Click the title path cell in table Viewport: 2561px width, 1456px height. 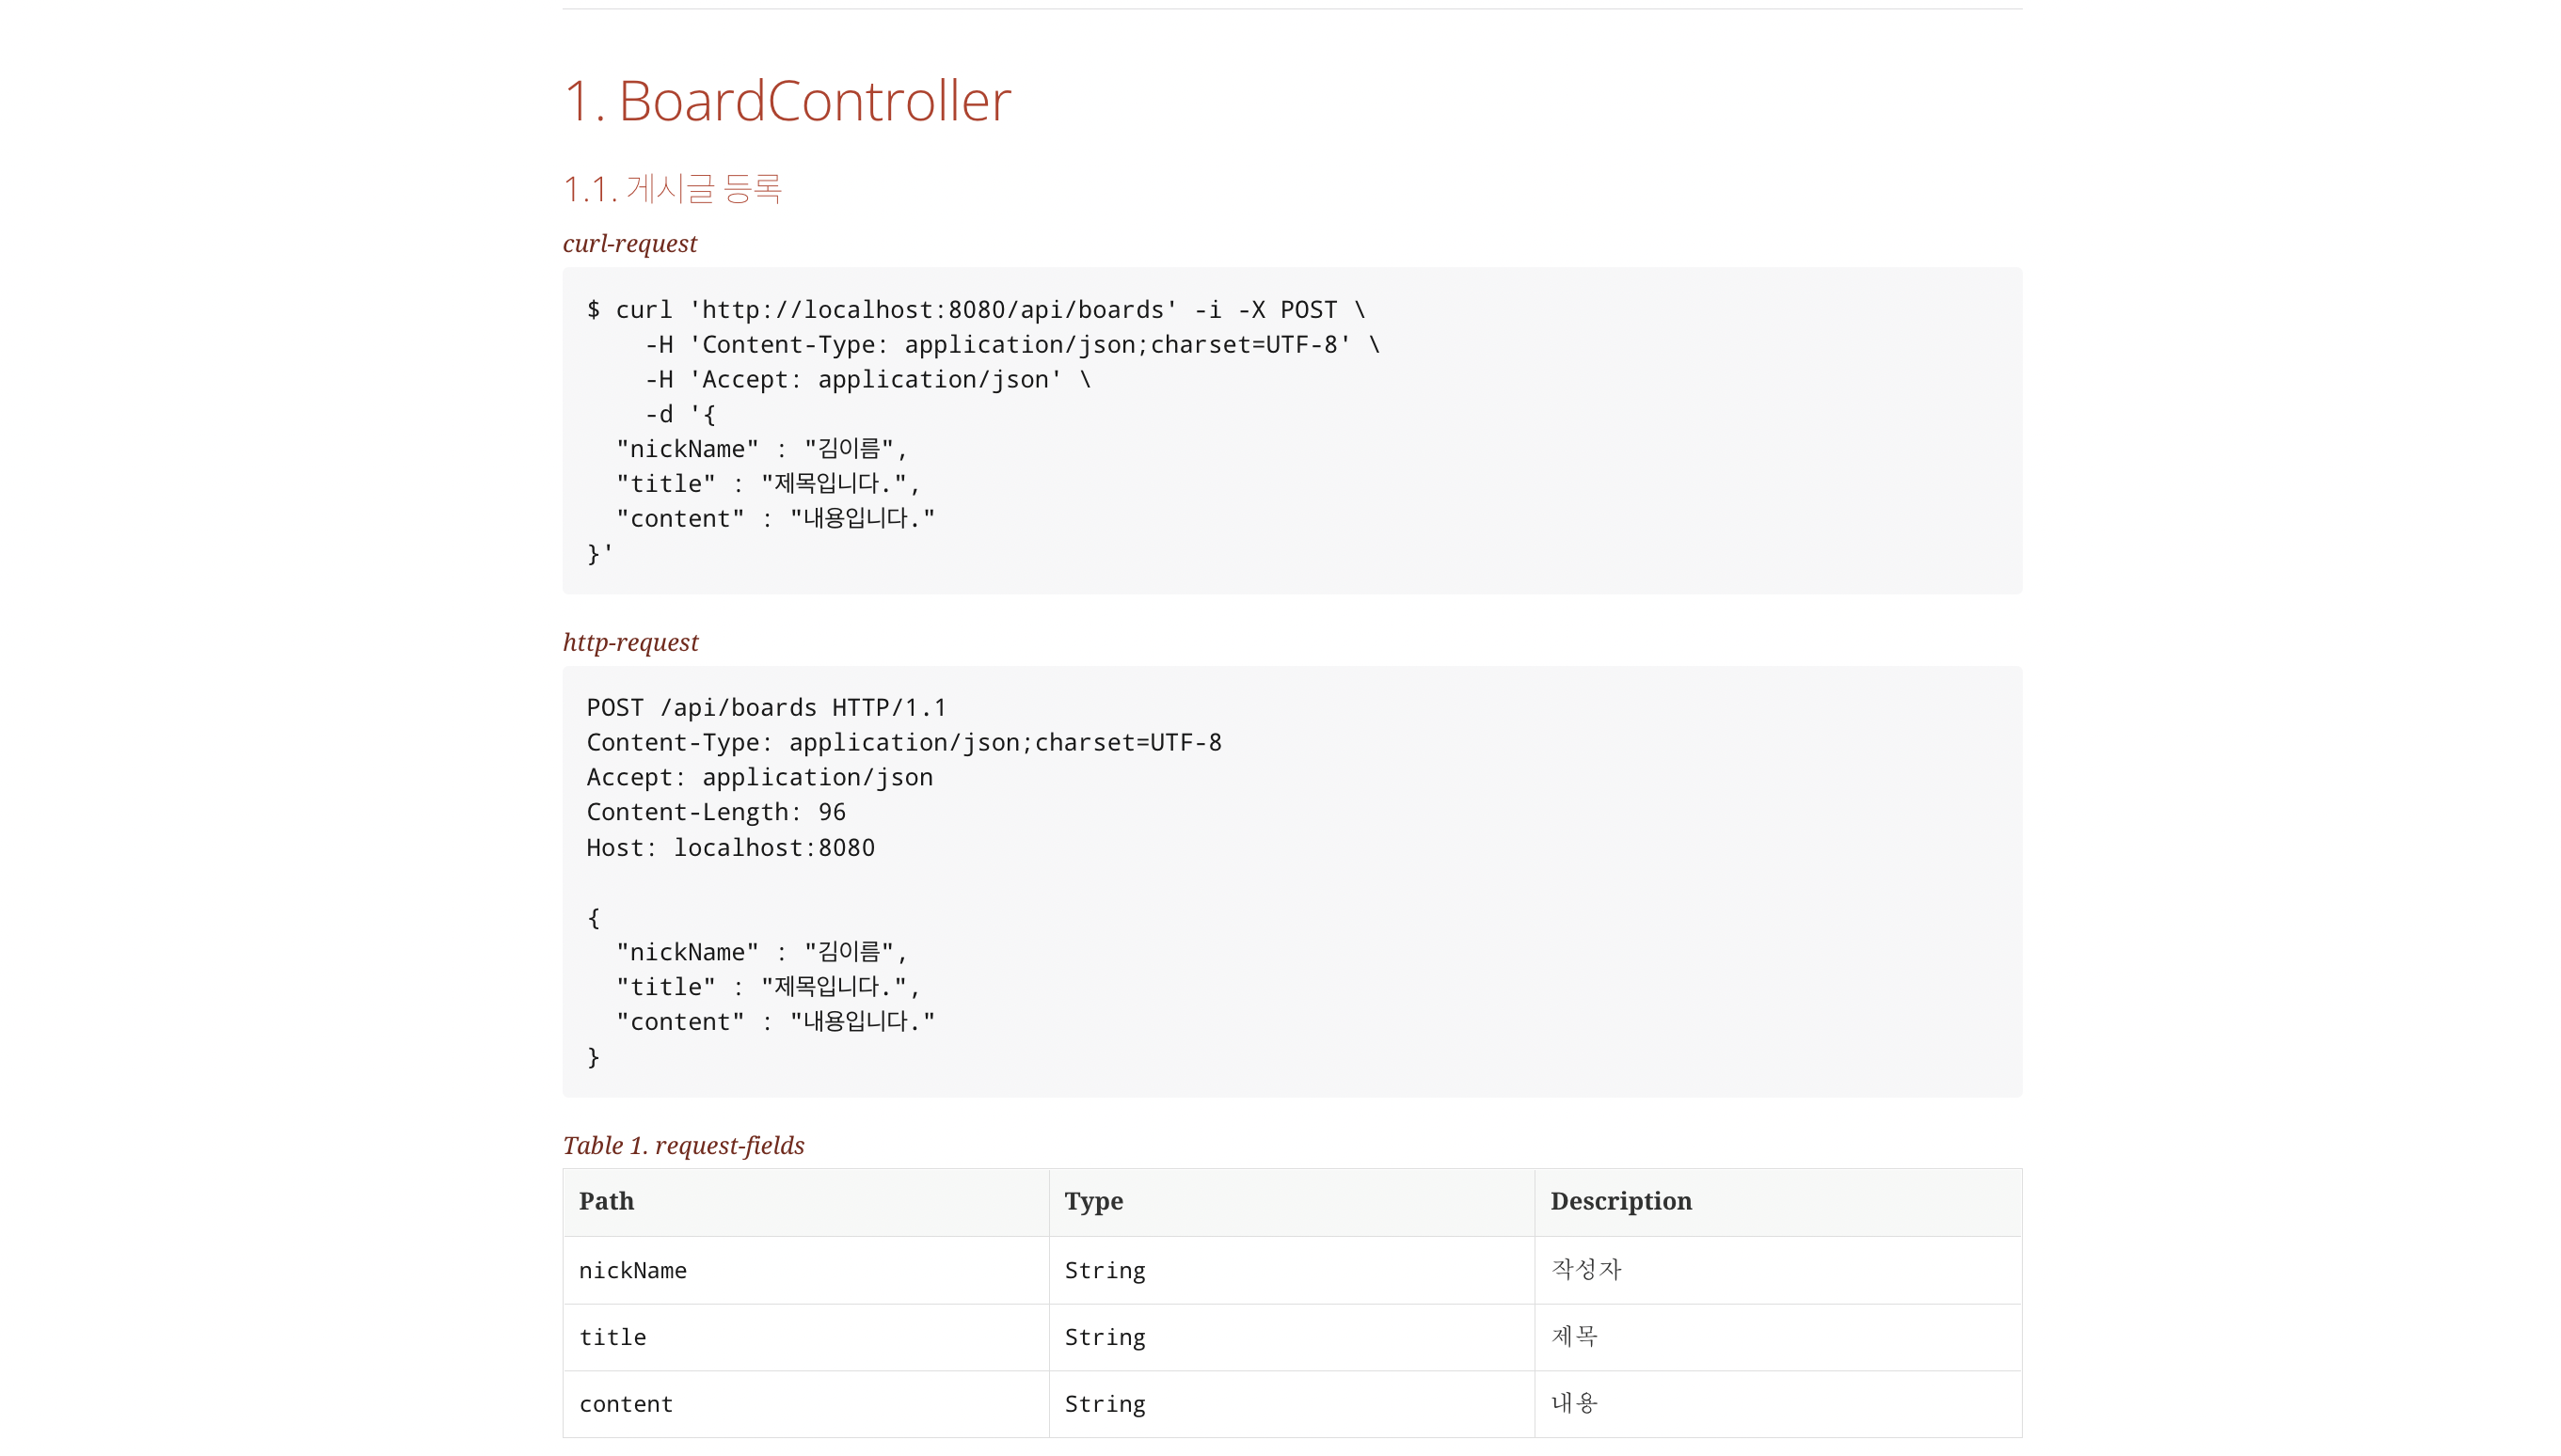(612, 1337)
